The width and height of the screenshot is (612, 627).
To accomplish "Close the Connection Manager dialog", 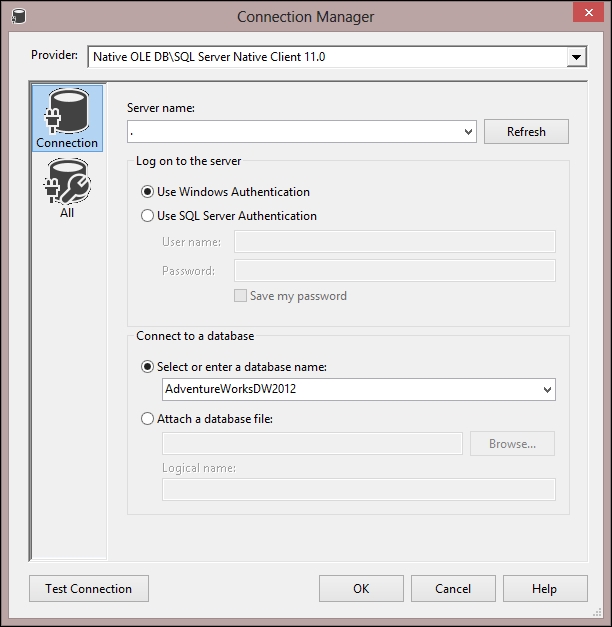I will point(588,13).
